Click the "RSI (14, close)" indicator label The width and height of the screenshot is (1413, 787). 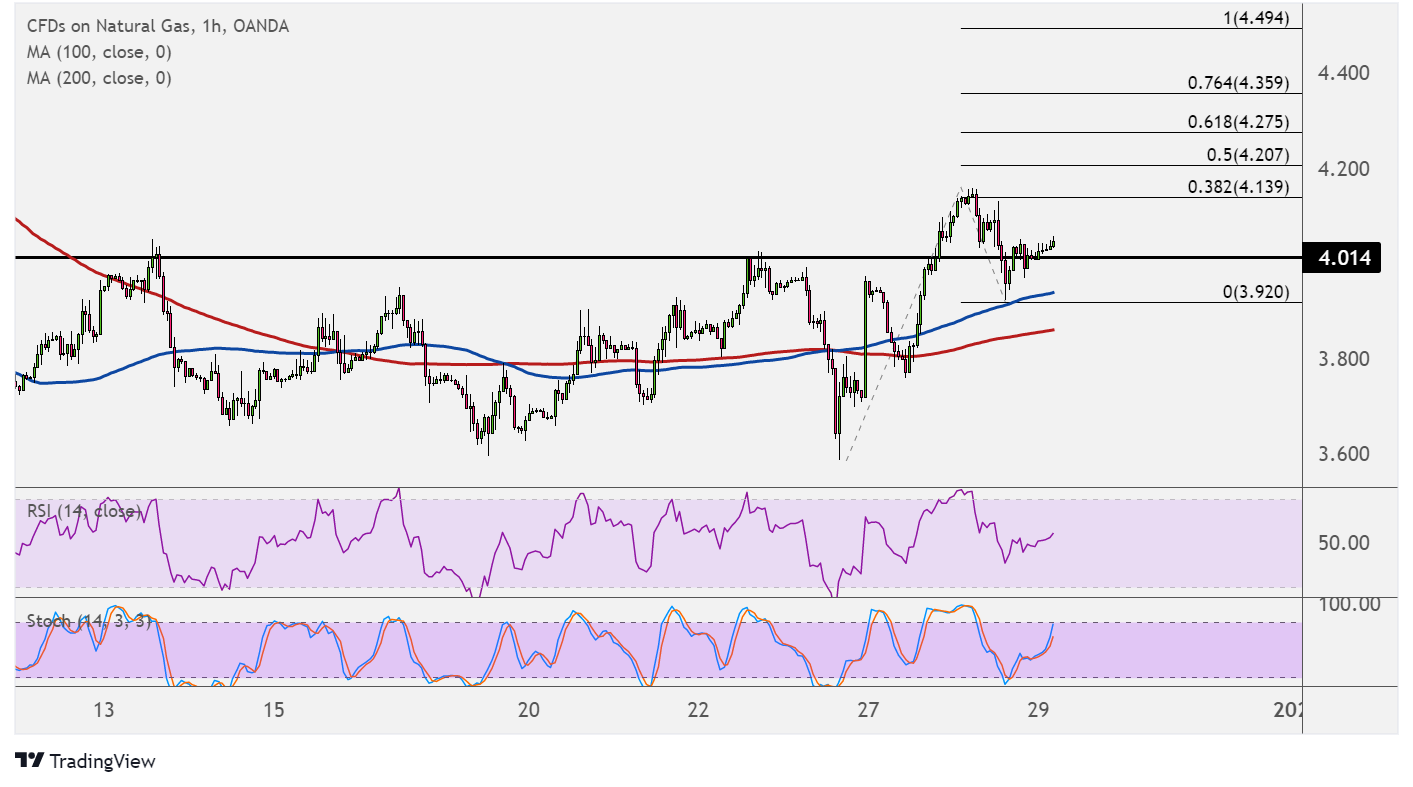84,512
